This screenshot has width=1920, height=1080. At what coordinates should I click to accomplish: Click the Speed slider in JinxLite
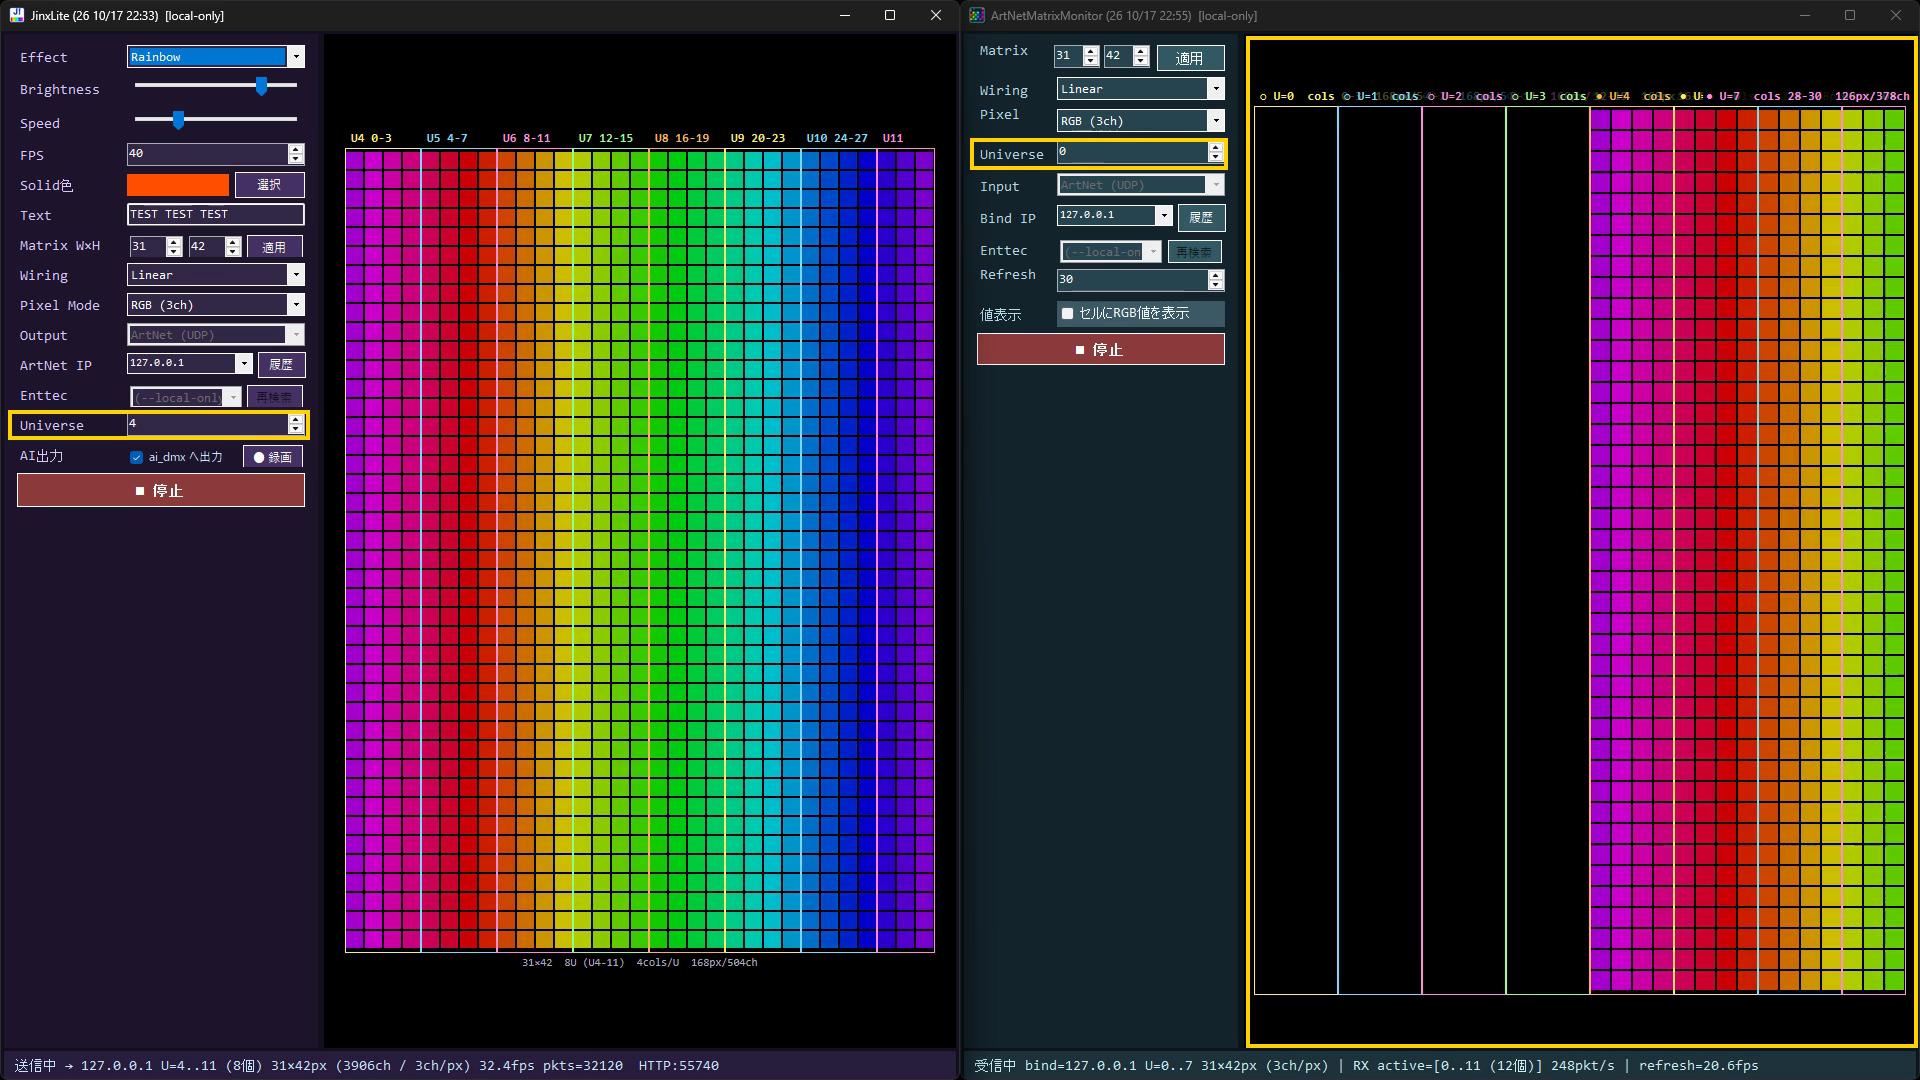216,120
